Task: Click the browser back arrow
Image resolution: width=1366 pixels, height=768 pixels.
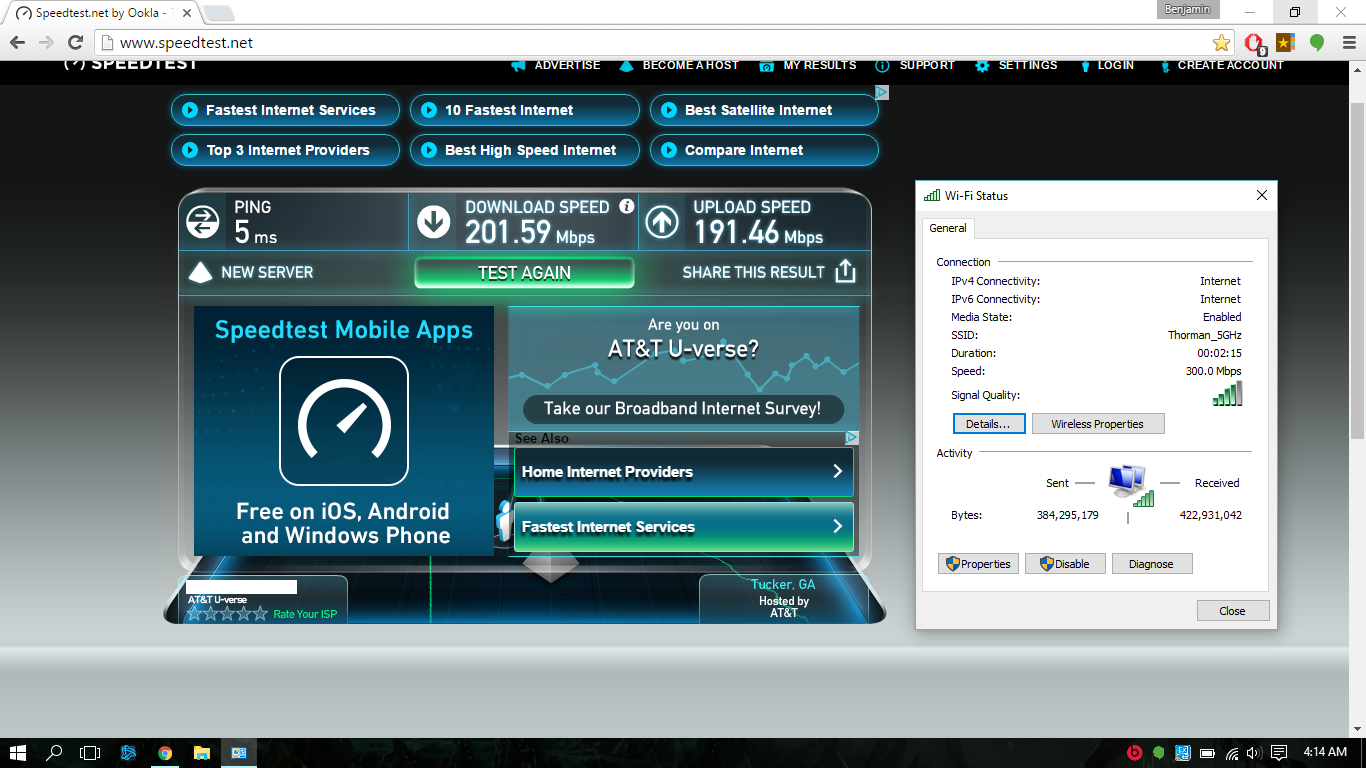Action: [x=17, y=43]
